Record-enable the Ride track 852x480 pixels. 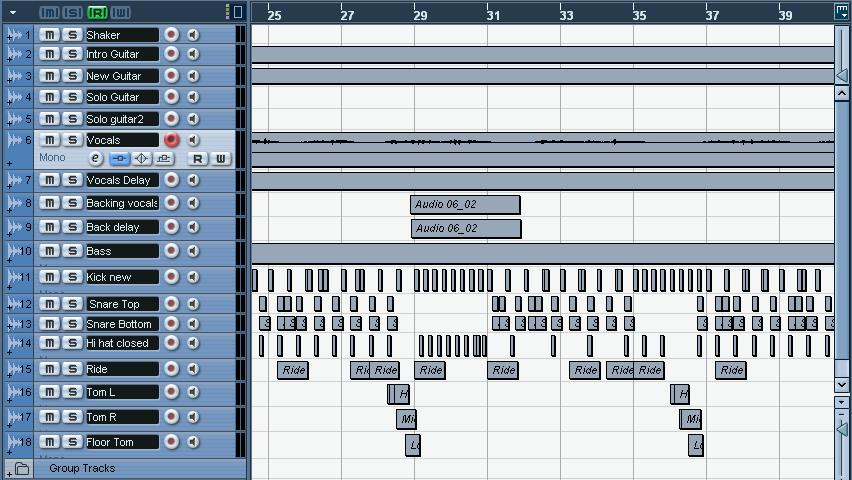pos(171,369)
